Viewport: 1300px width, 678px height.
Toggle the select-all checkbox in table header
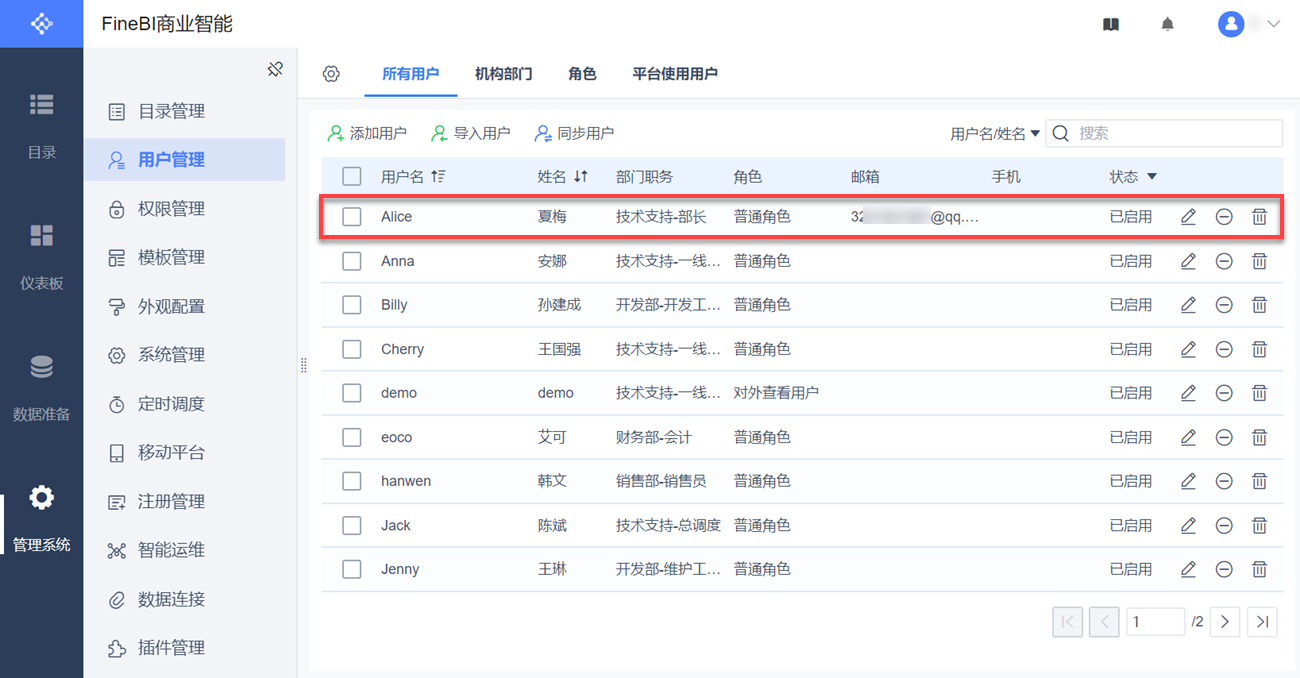tap(352, 177)
